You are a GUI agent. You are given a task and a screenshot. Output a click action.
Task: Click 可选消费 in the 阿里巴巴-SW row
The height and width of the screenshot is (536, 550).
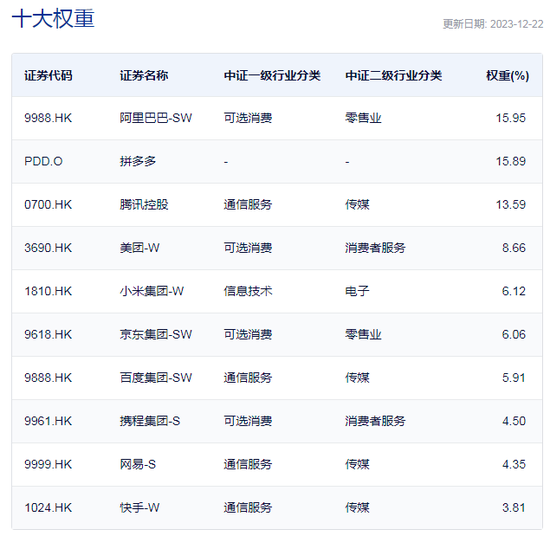click(248, 118)
